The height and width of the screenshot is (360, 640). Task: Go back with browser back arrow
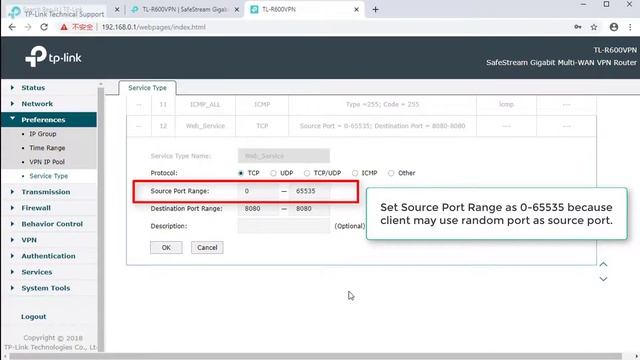(12, 27)
